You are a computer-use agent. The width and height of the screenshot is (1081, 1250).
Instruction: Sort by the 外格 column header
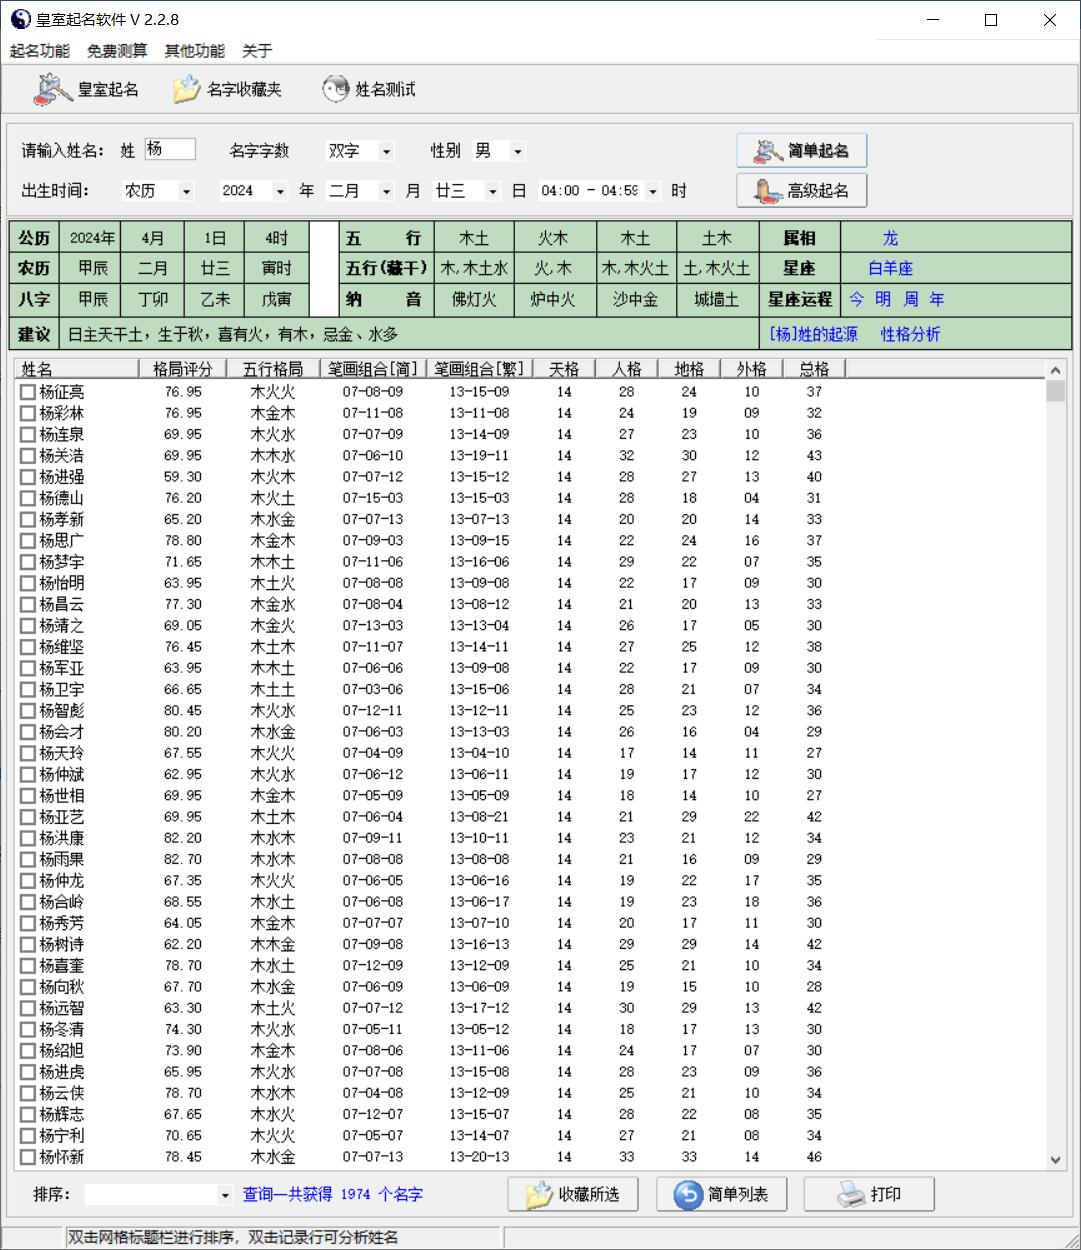pos(752,369)
